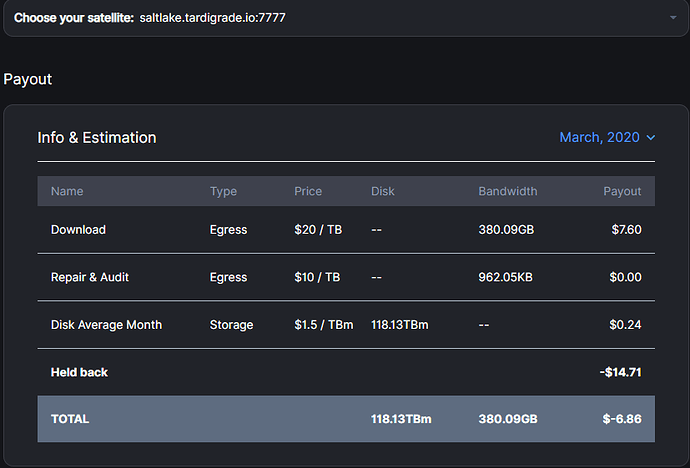Select the Disk Average Month row
690x468 pixels.
[106, 325]
